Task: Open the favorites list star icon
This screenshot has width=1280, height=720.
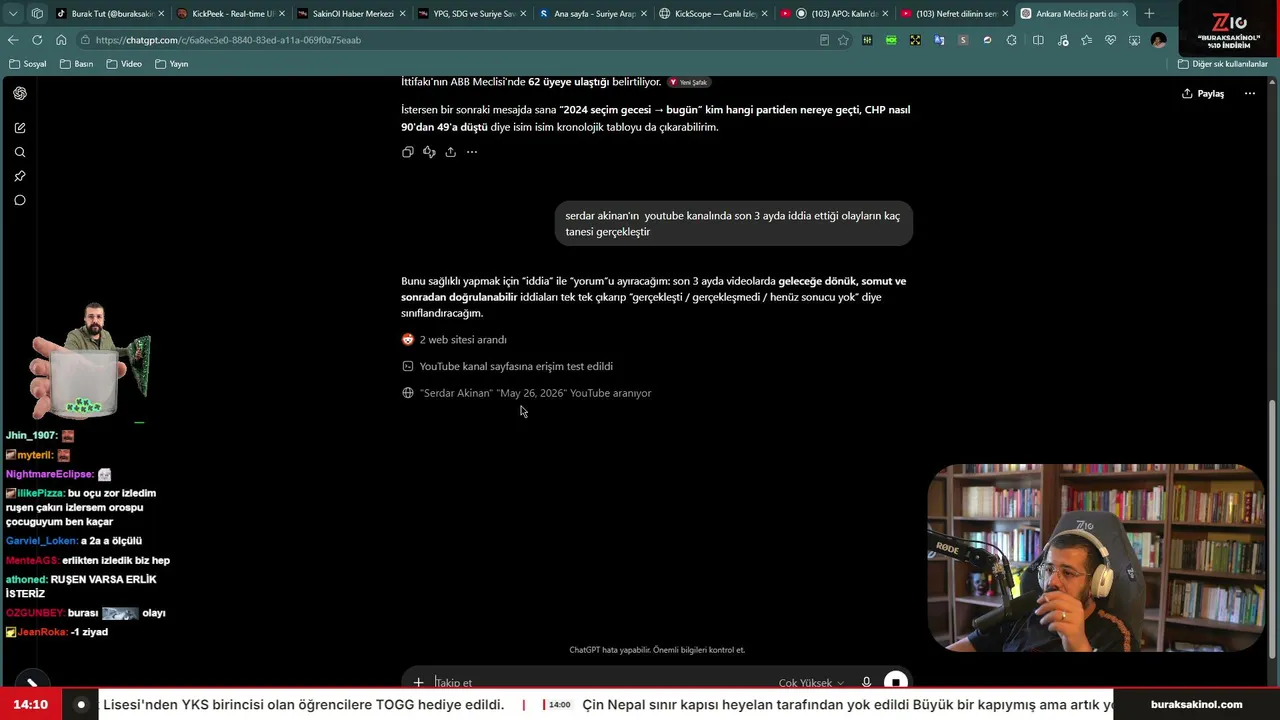Action: (1086, 40)
